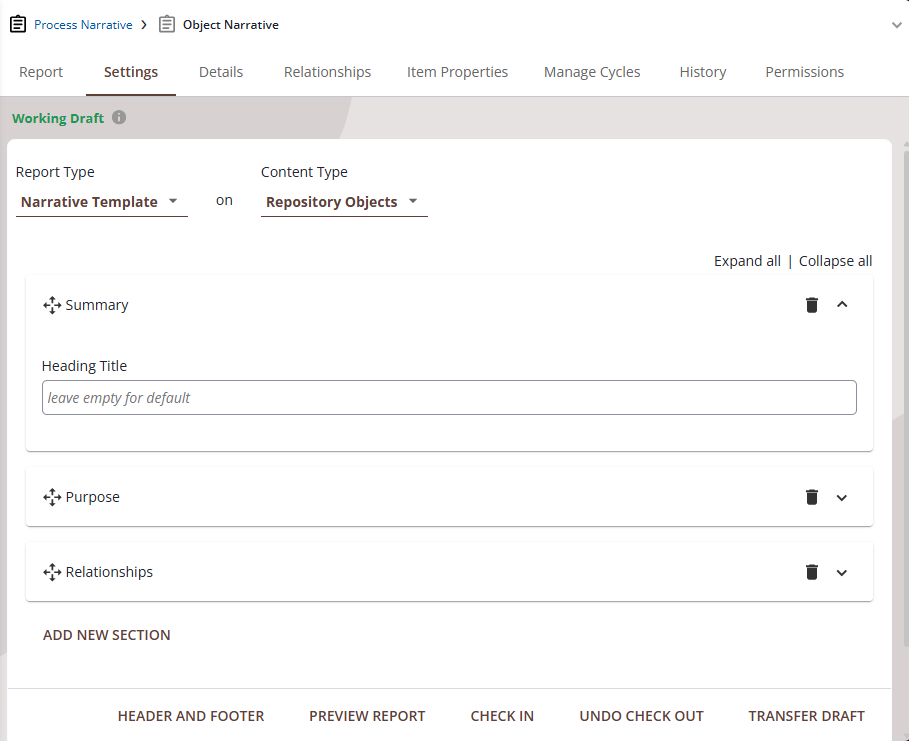Click into the Heading Title input field
The width and height of the screenshot is (909, 741).
tap(449, 397)
